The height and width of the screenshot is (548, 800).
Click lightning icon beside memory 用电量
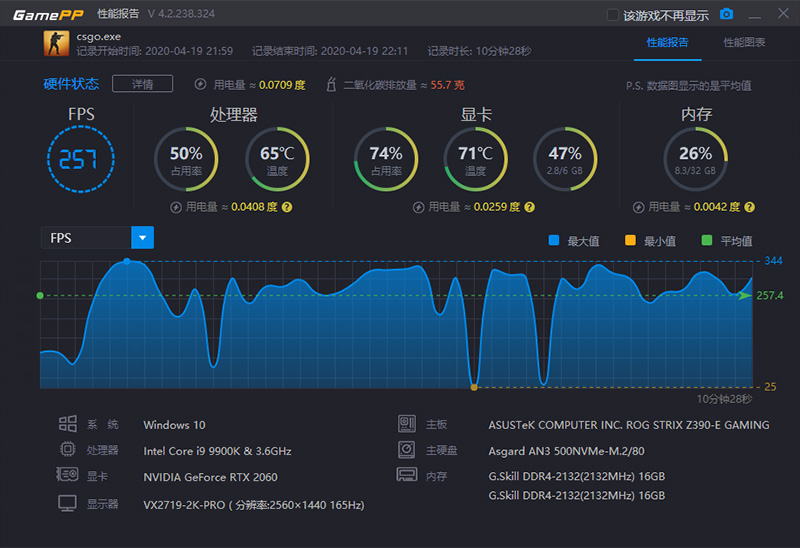click(x=638, y=207)
